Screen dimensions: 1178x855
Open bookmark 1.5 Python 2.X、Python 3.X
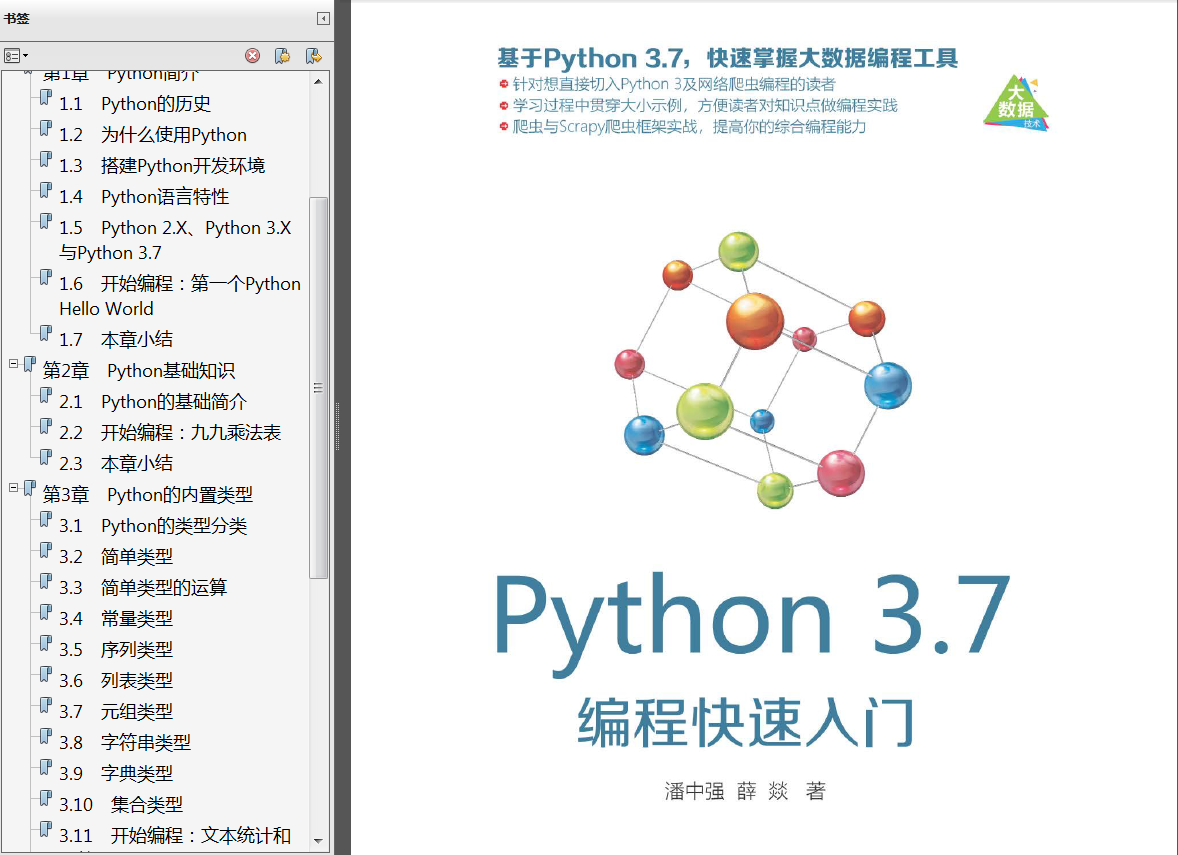coord(175,240)
